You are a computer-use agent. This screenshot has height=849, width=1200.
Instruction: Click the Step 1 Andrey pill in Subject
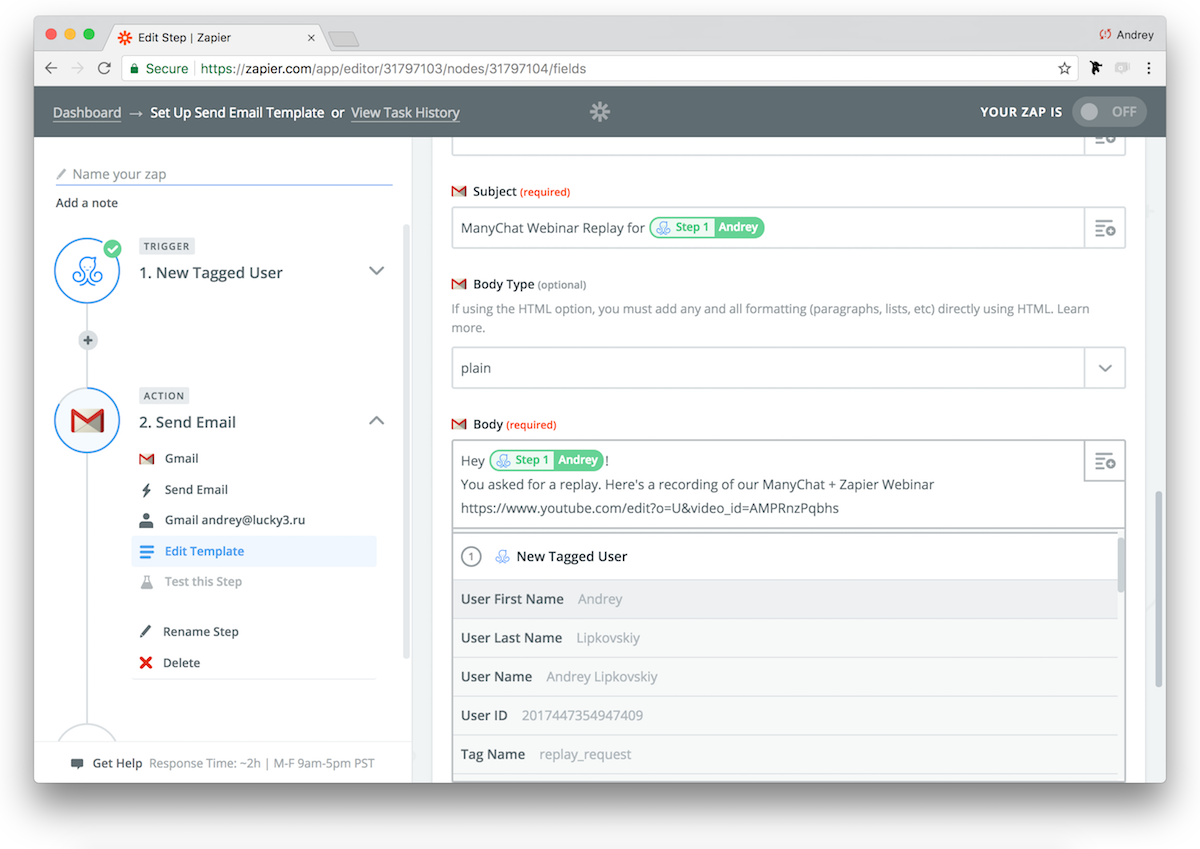(707, 228)
